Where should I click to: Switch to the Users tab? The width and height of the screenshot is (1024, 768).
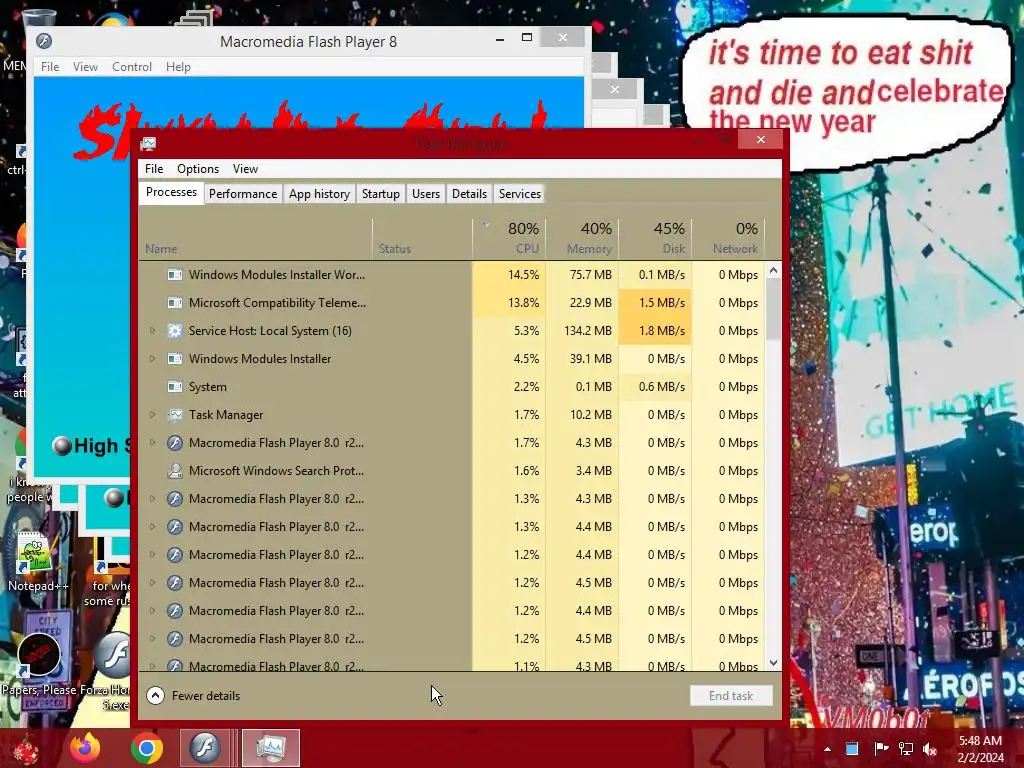point(426,194)
